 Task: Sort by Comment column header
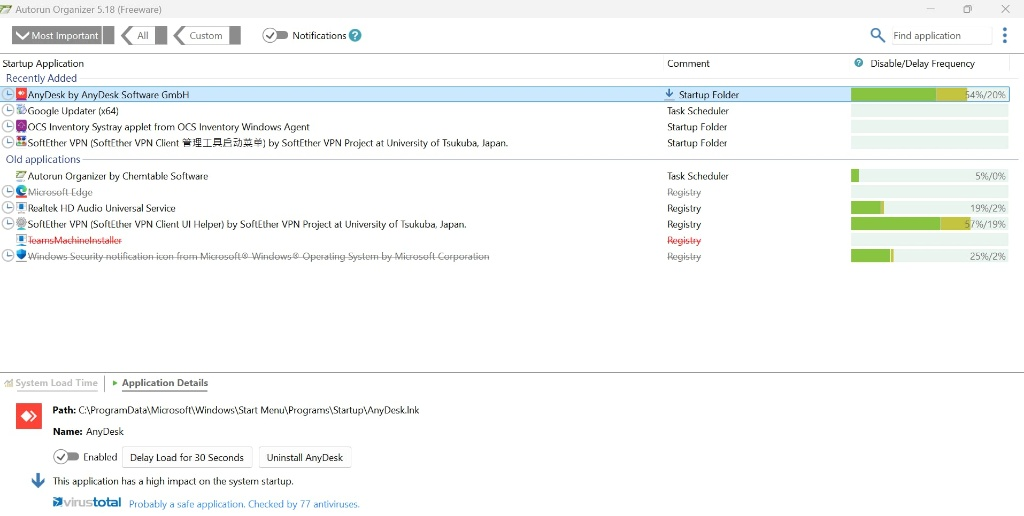(x=688, y=63)
